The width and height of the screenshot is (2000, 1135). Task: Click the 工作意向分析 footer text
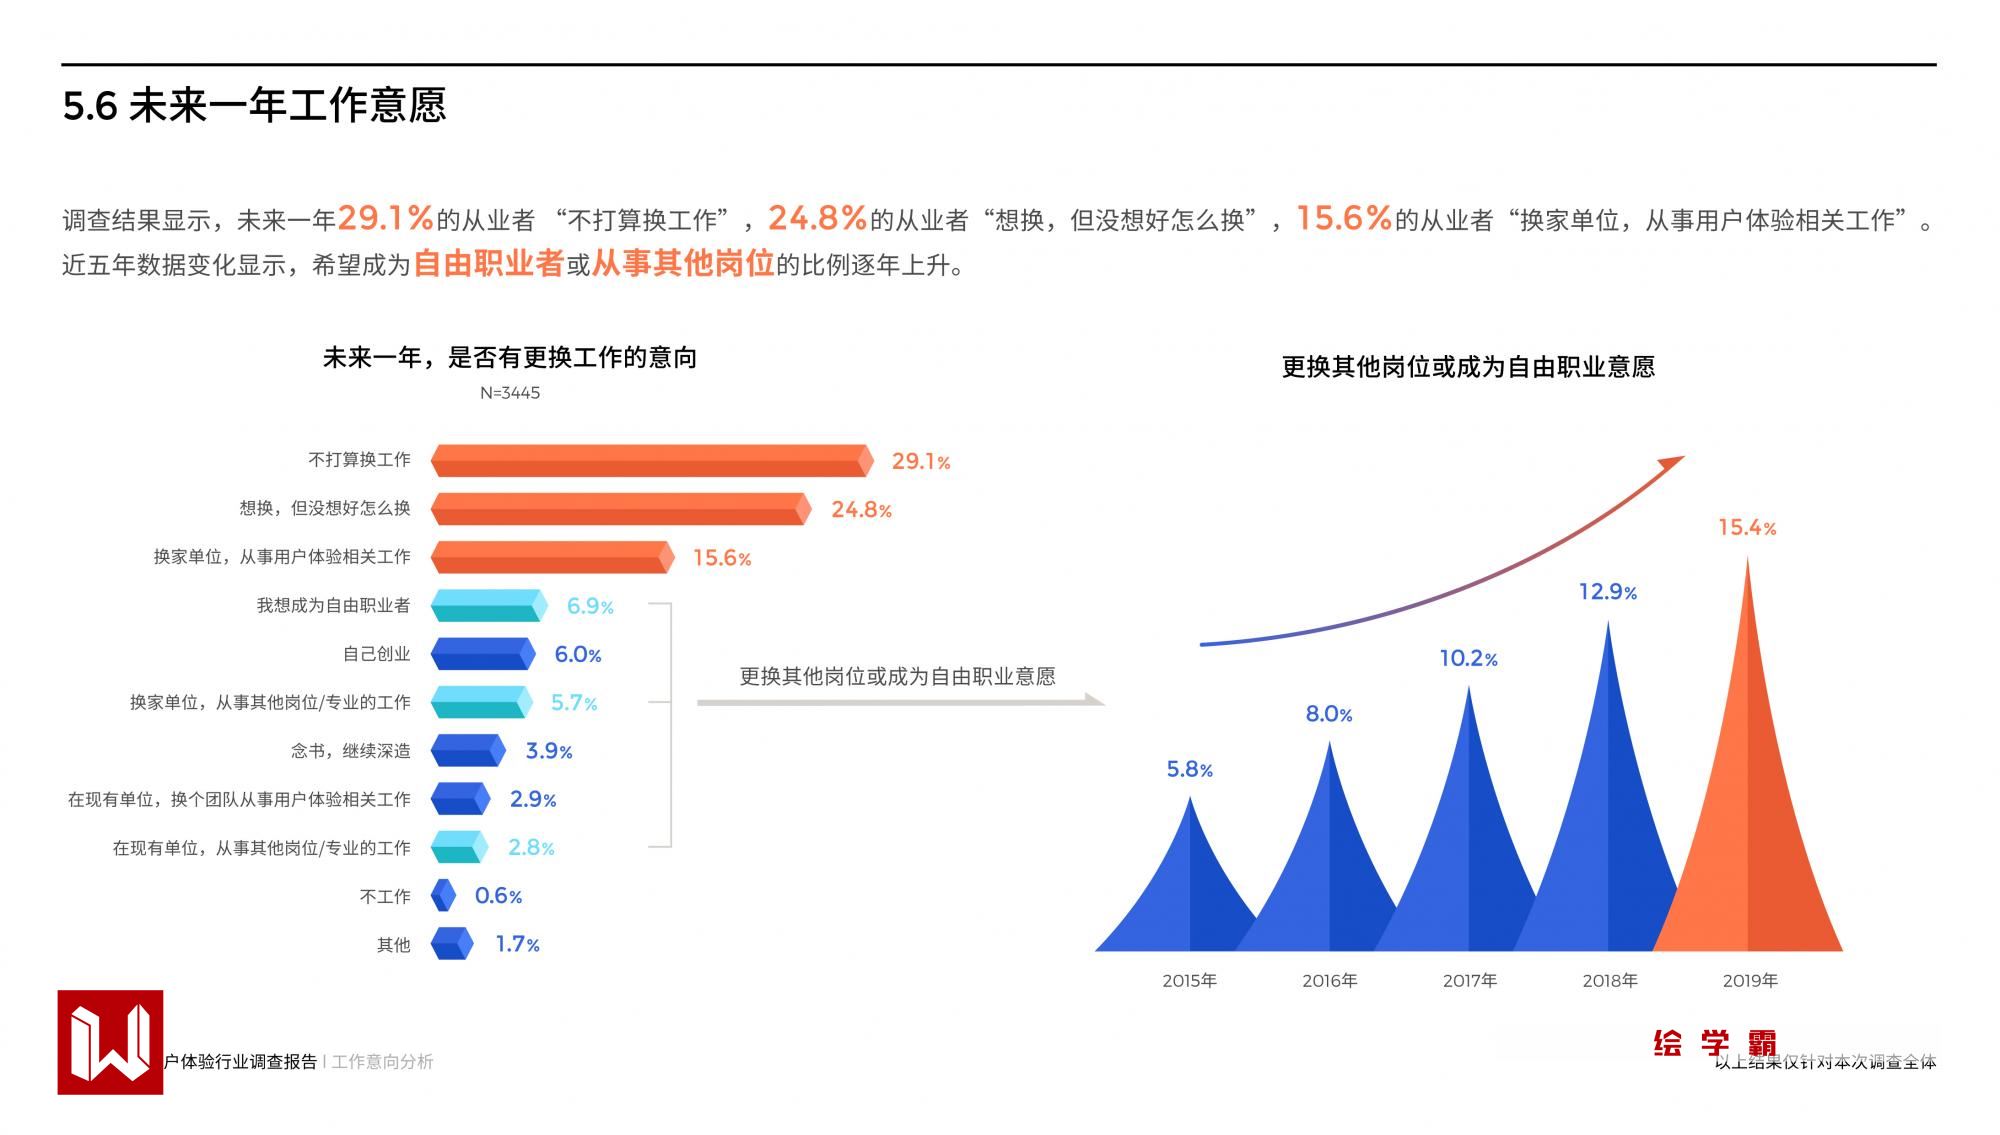[383, 1062]
